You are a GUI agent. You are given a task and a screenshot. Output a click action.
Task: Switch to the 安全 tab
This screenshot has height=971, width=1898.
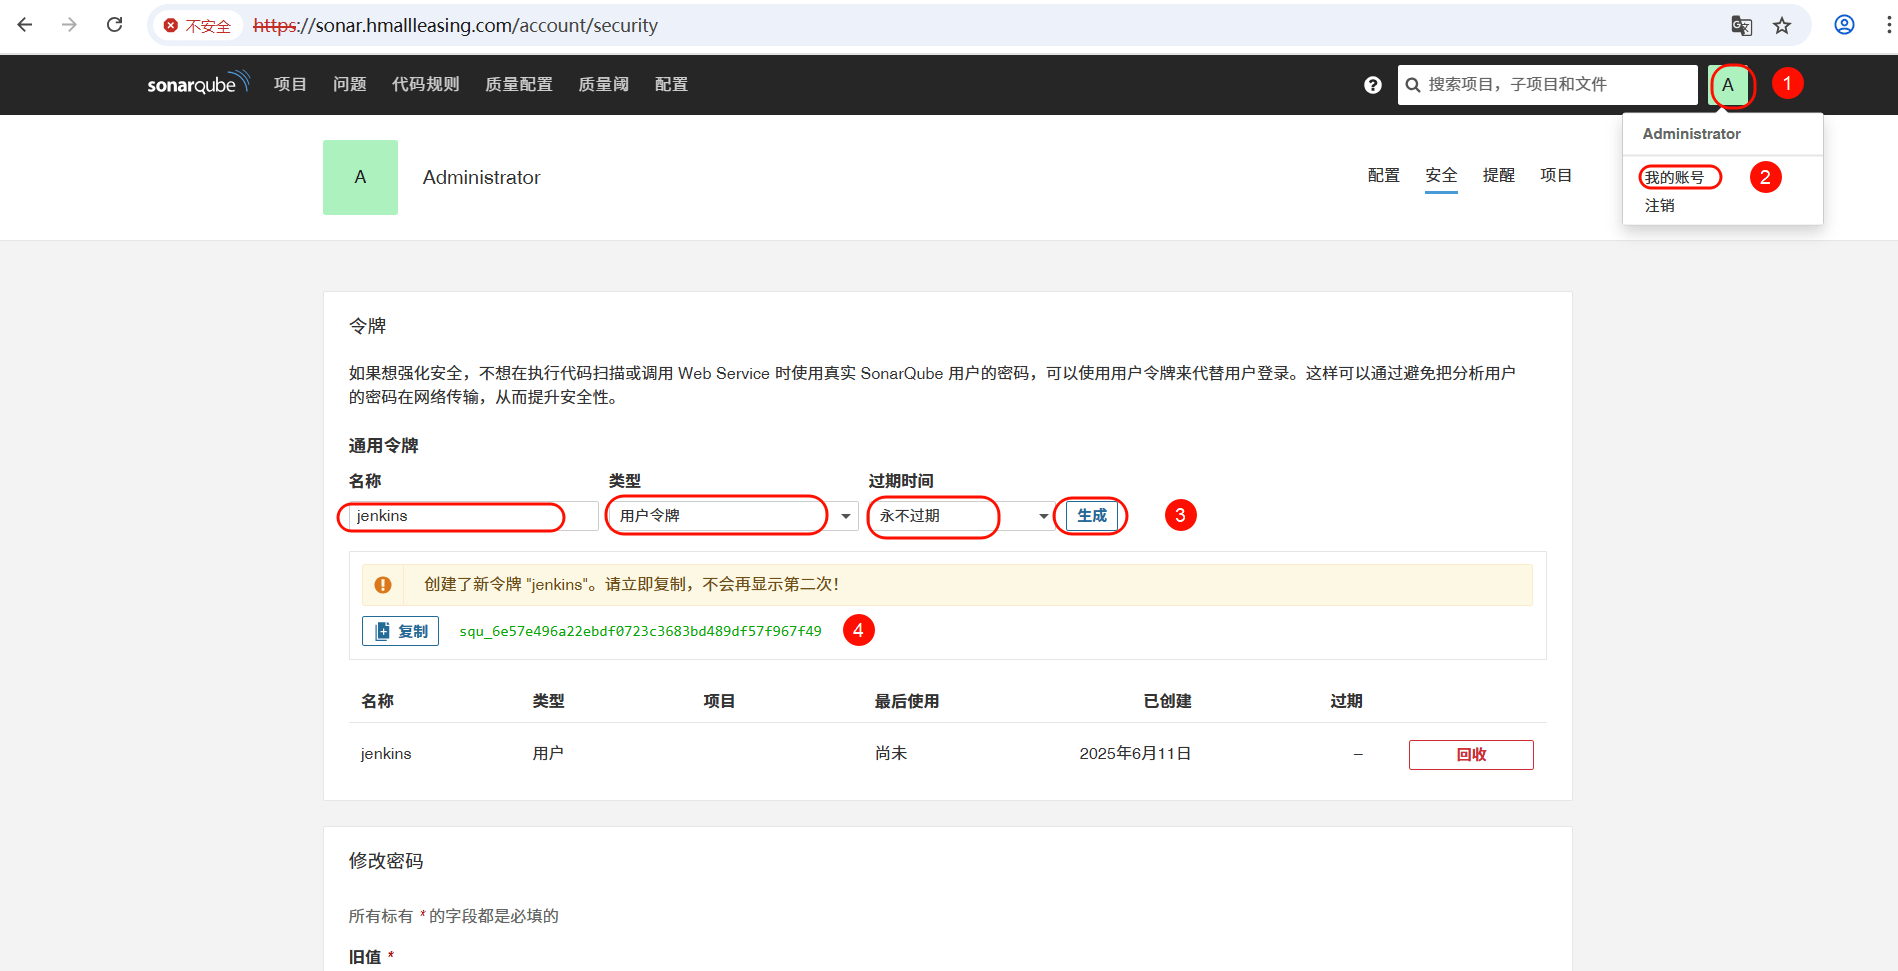(1440, 176)
